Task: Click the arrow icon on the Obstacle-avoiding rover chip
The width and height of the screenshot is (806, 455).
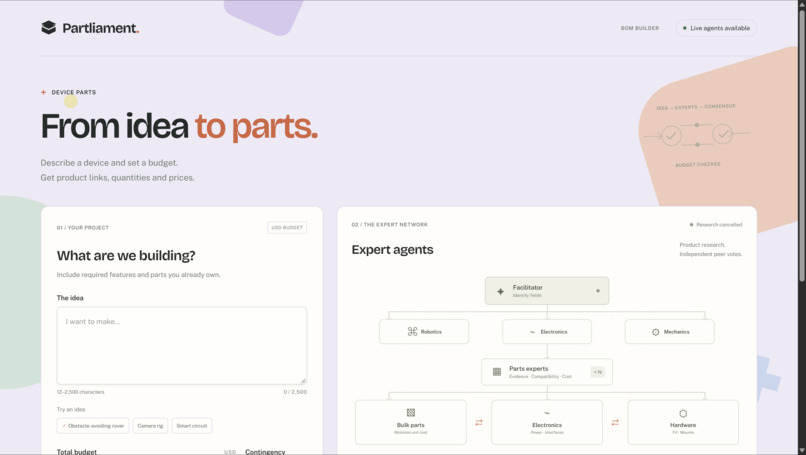Action: point(64,426)
